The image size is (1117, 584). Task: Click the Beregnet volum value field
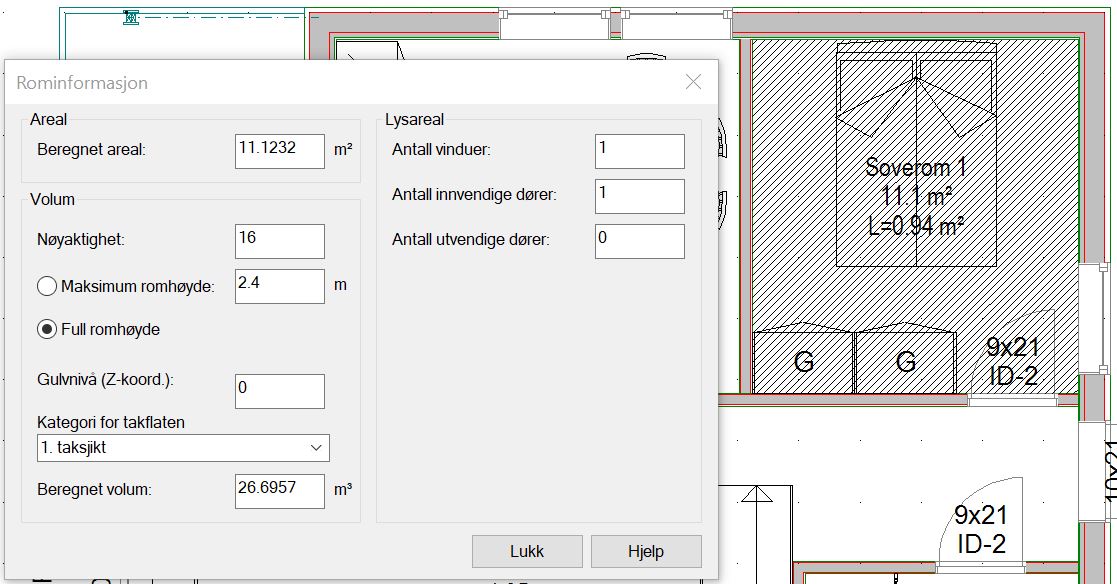coord(280,491)
